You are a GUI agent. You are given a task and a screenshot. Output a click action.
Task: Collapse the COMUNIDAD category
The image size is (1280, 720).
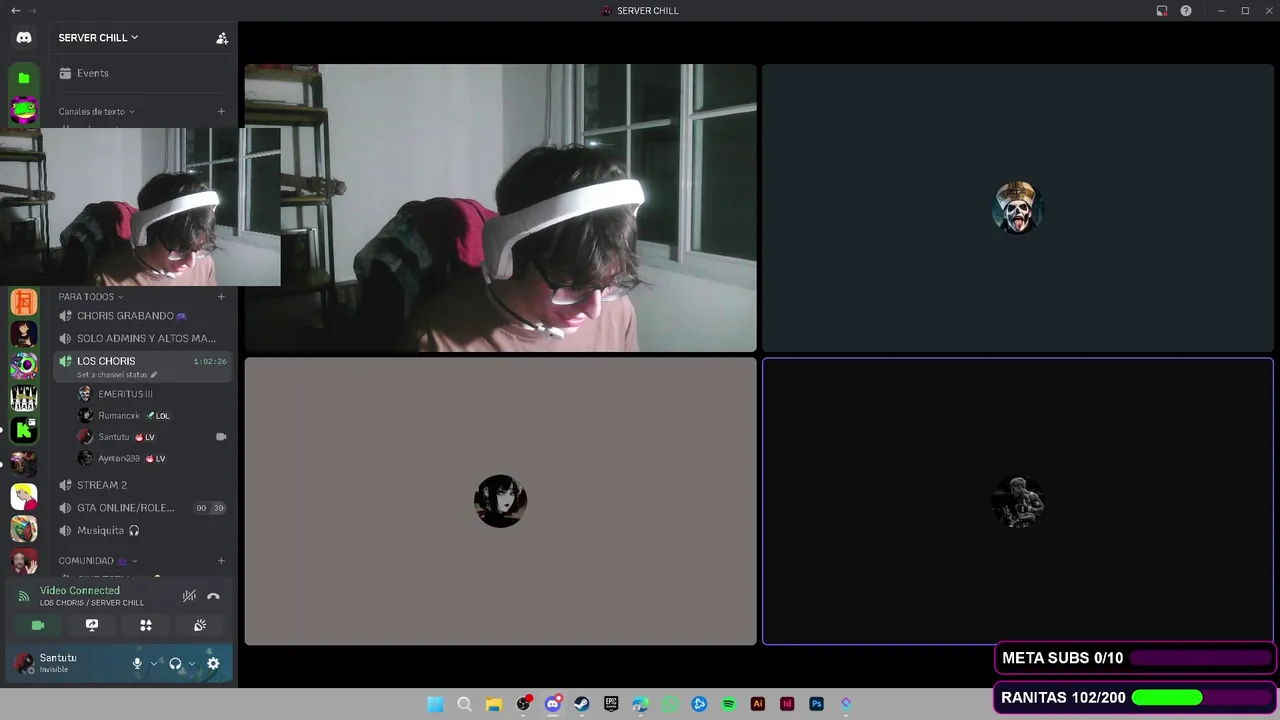97,561
